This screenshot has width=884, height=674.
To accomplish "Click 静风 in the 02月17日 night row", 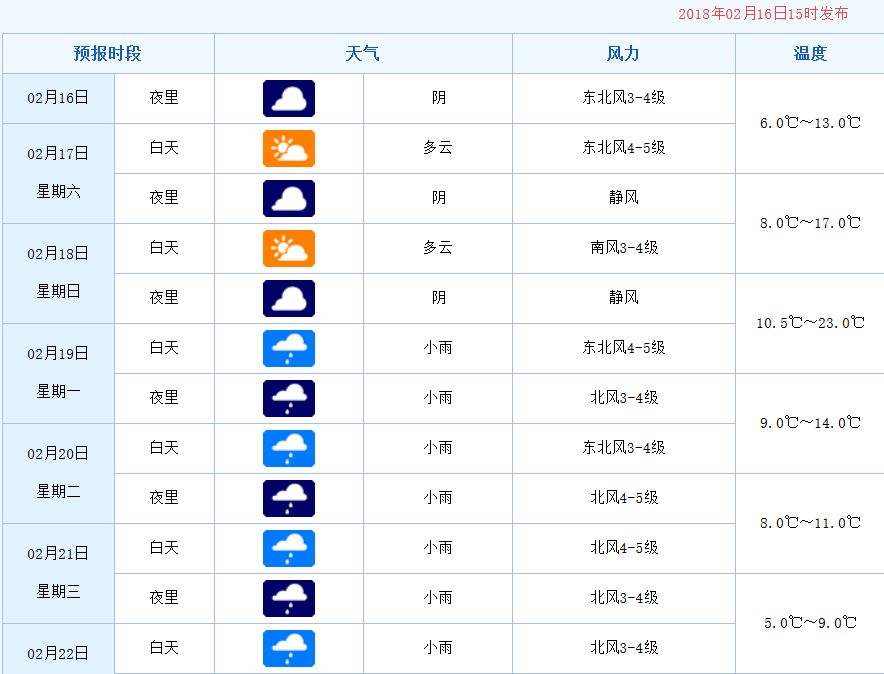I will pos(624,197).
